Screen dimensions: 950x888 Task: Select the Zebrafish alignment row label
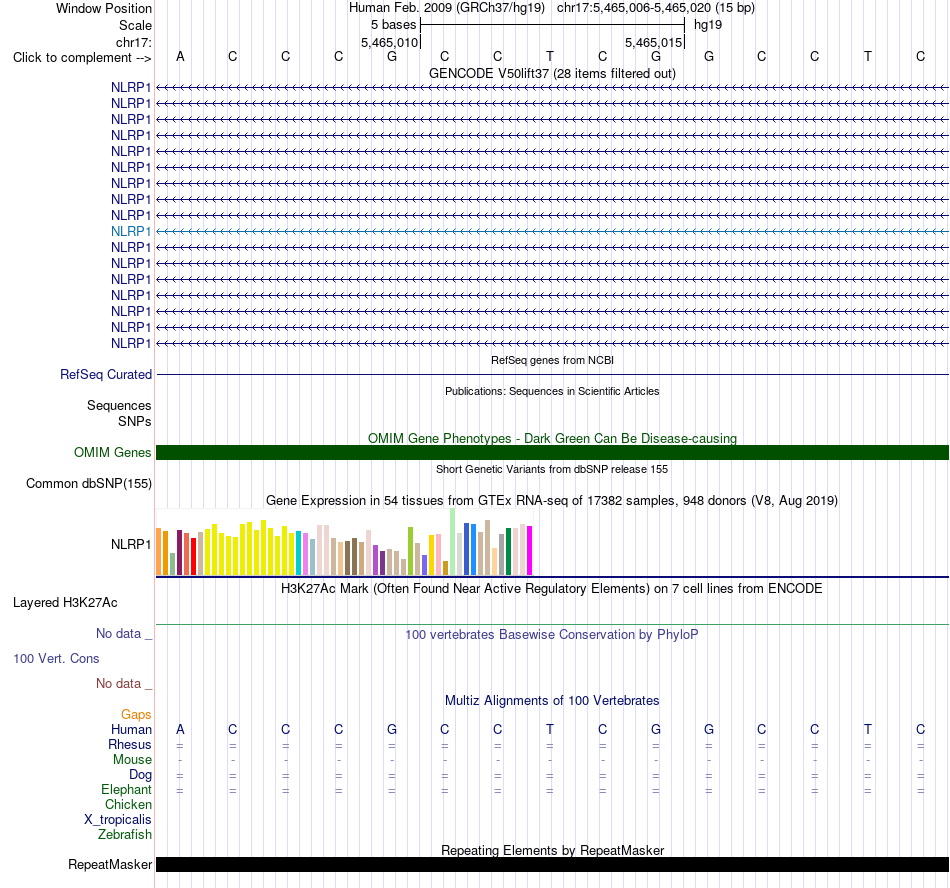[125, 834]
